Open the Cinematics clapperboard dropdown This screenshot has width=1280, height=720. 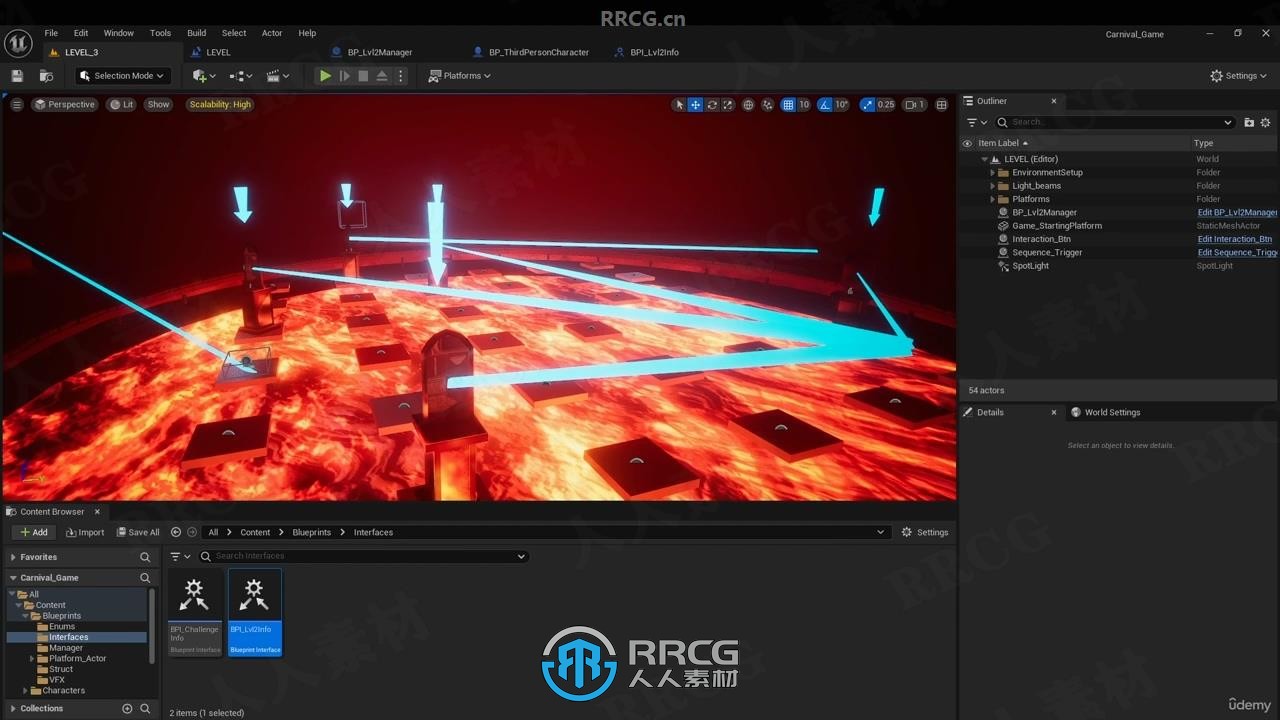(278, 76)
